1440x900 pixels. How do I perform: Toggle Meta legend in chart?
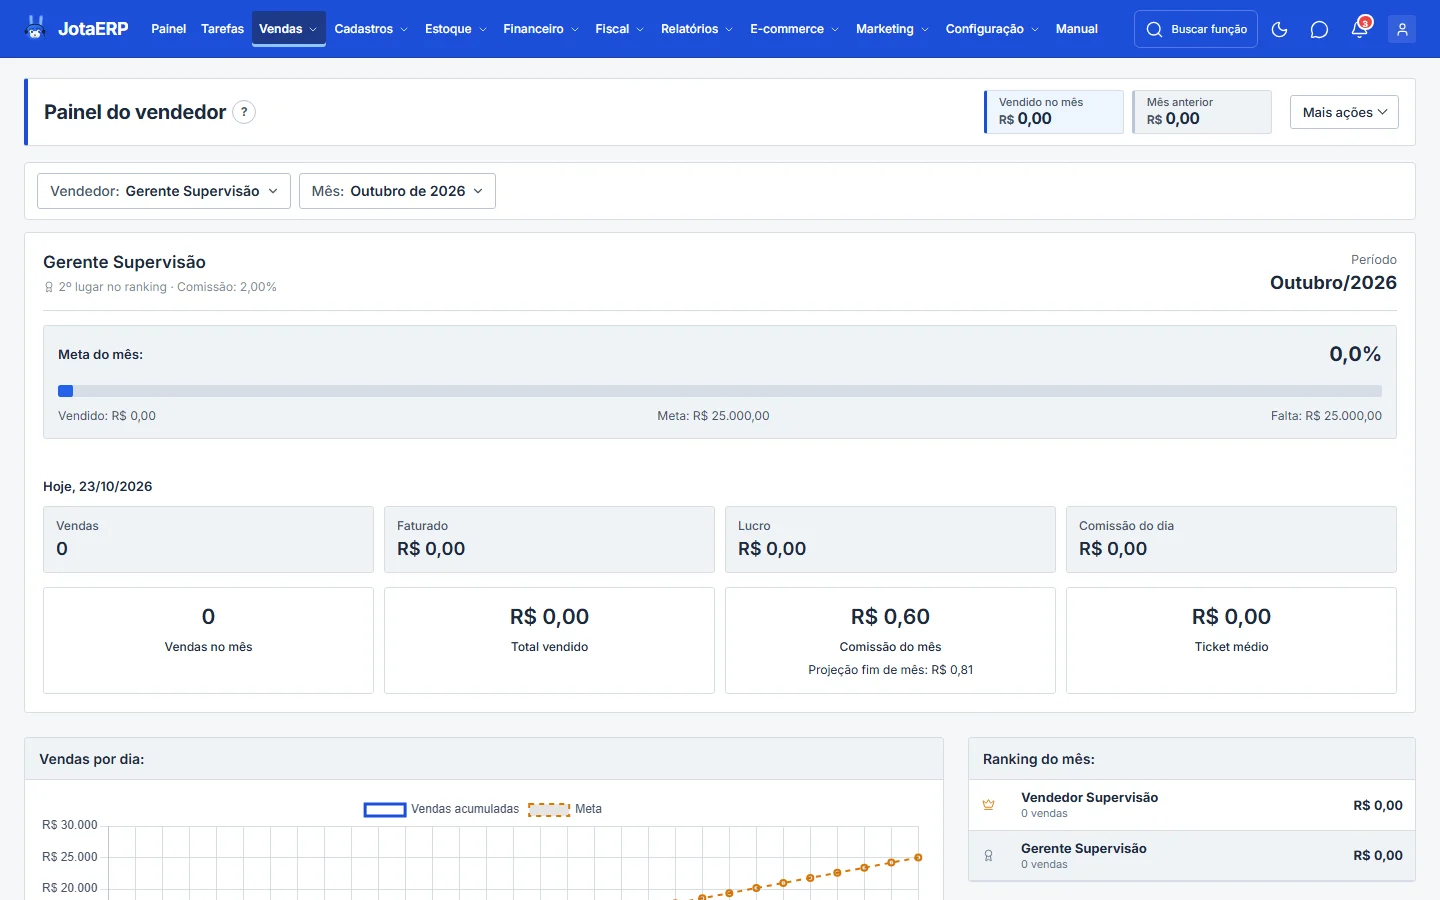565,809
